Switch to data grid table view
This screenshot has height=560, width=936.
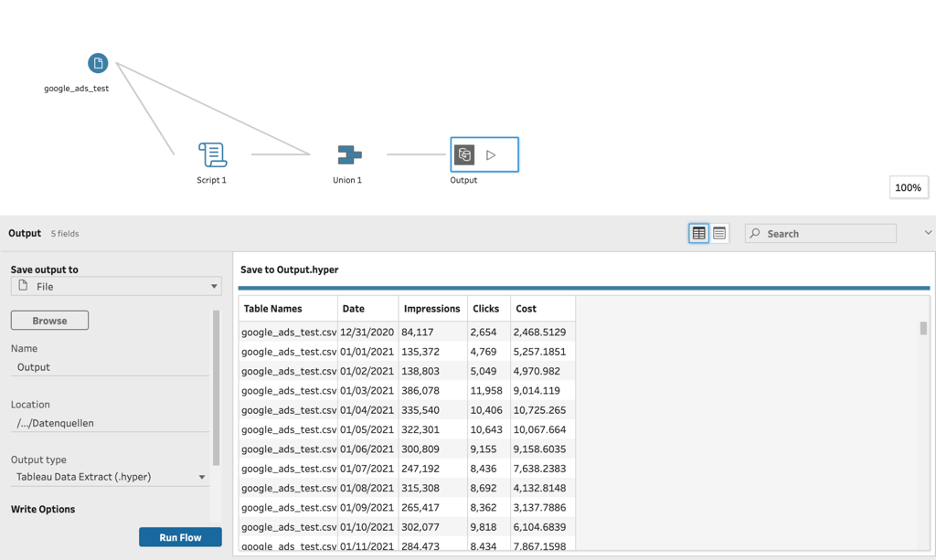(699, 233)
